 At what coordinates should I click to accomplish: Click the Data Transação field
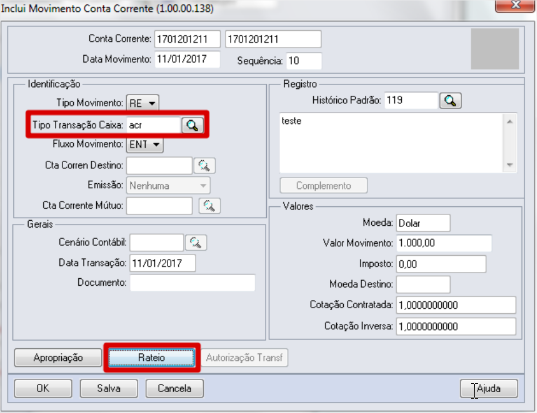[x=162, y=263]
